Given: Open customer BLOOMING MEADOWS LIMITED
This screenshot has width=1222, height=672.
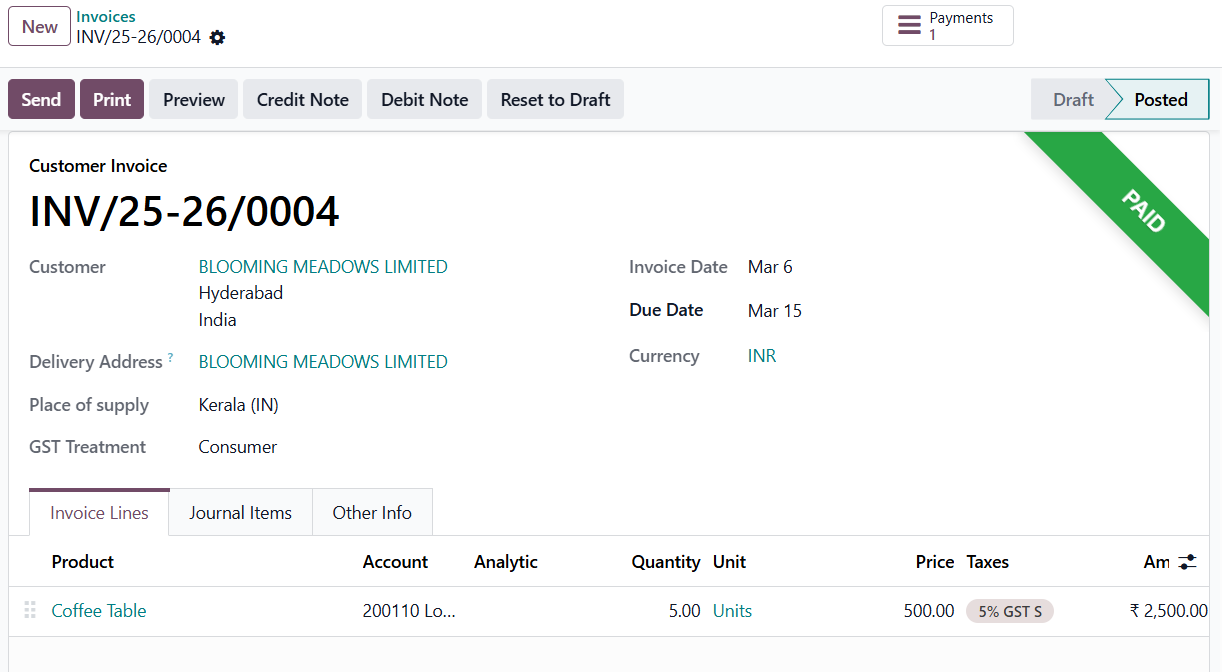Looking at the screenshot, I should (322, 266).
